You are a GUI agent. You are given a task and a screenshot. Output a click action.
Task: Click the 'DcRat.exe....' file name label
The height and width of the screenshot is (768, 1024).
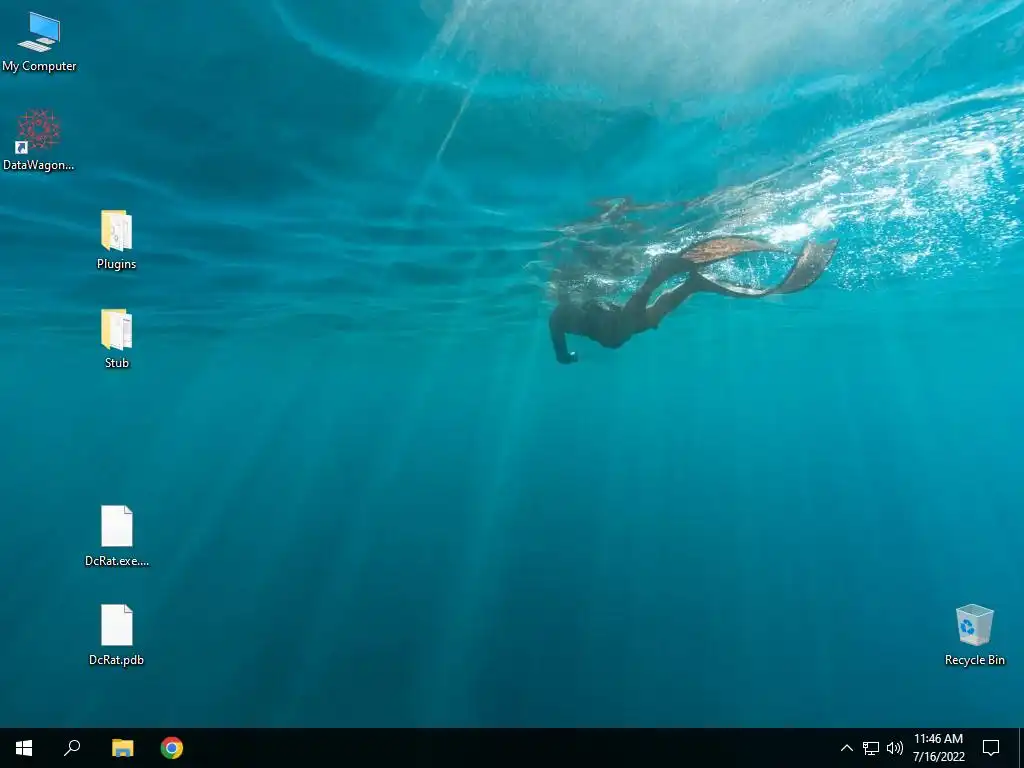(117, 561)
